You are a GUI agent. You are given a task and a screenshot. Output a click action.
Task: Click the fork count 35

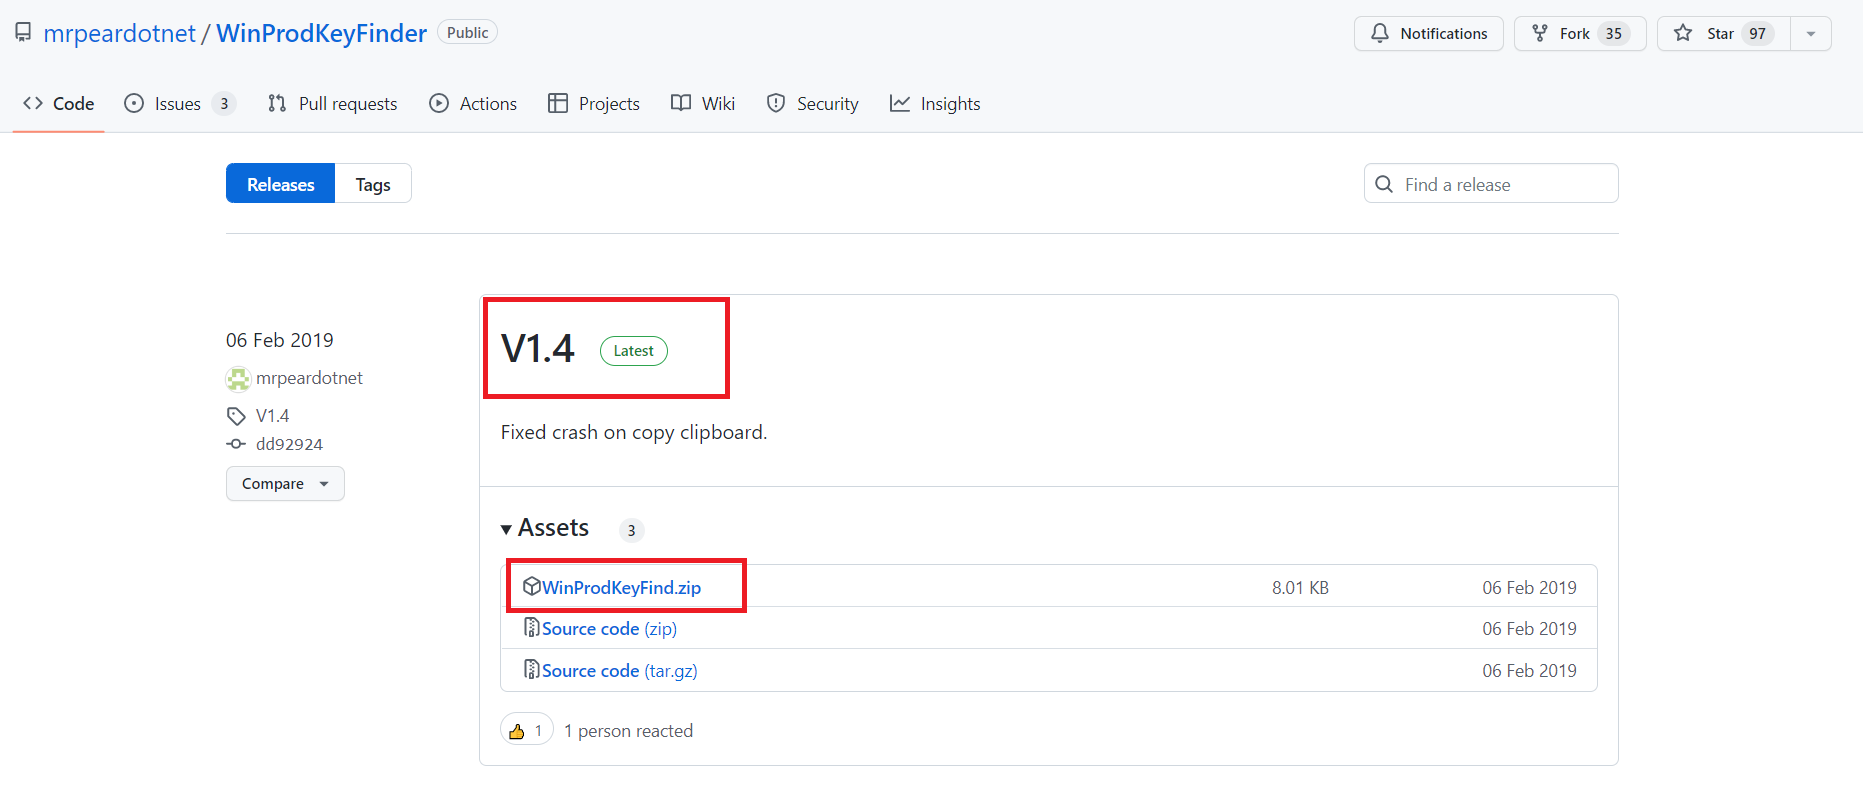pyautogui.click(x=1613, y=34)
